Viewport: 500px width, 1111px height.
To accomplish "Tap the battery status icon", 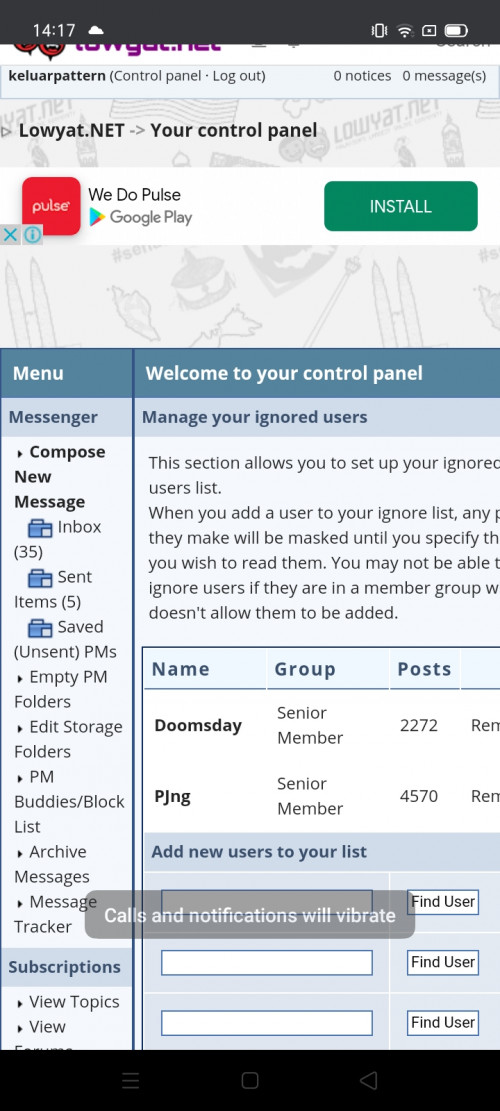I will coord(455,30).
